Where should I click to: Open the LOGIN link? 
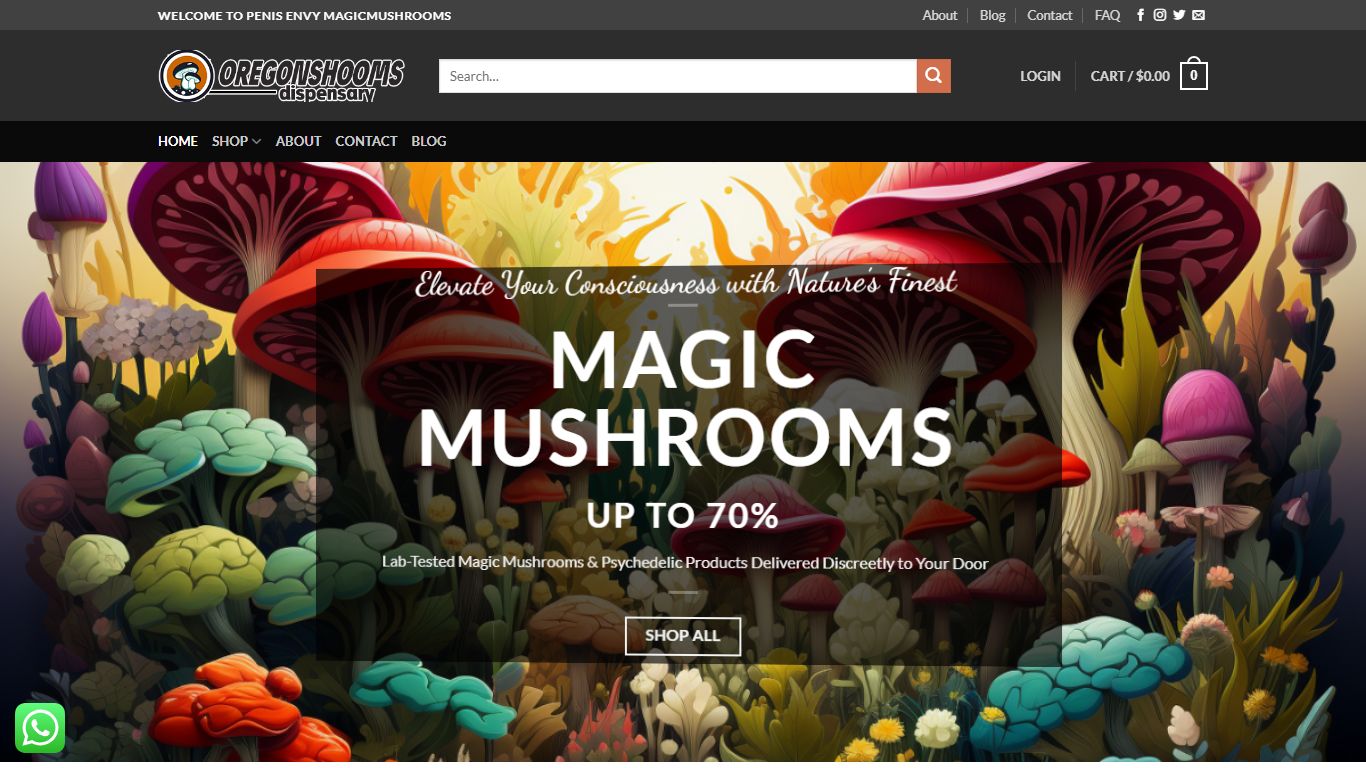click(1040, 75)
